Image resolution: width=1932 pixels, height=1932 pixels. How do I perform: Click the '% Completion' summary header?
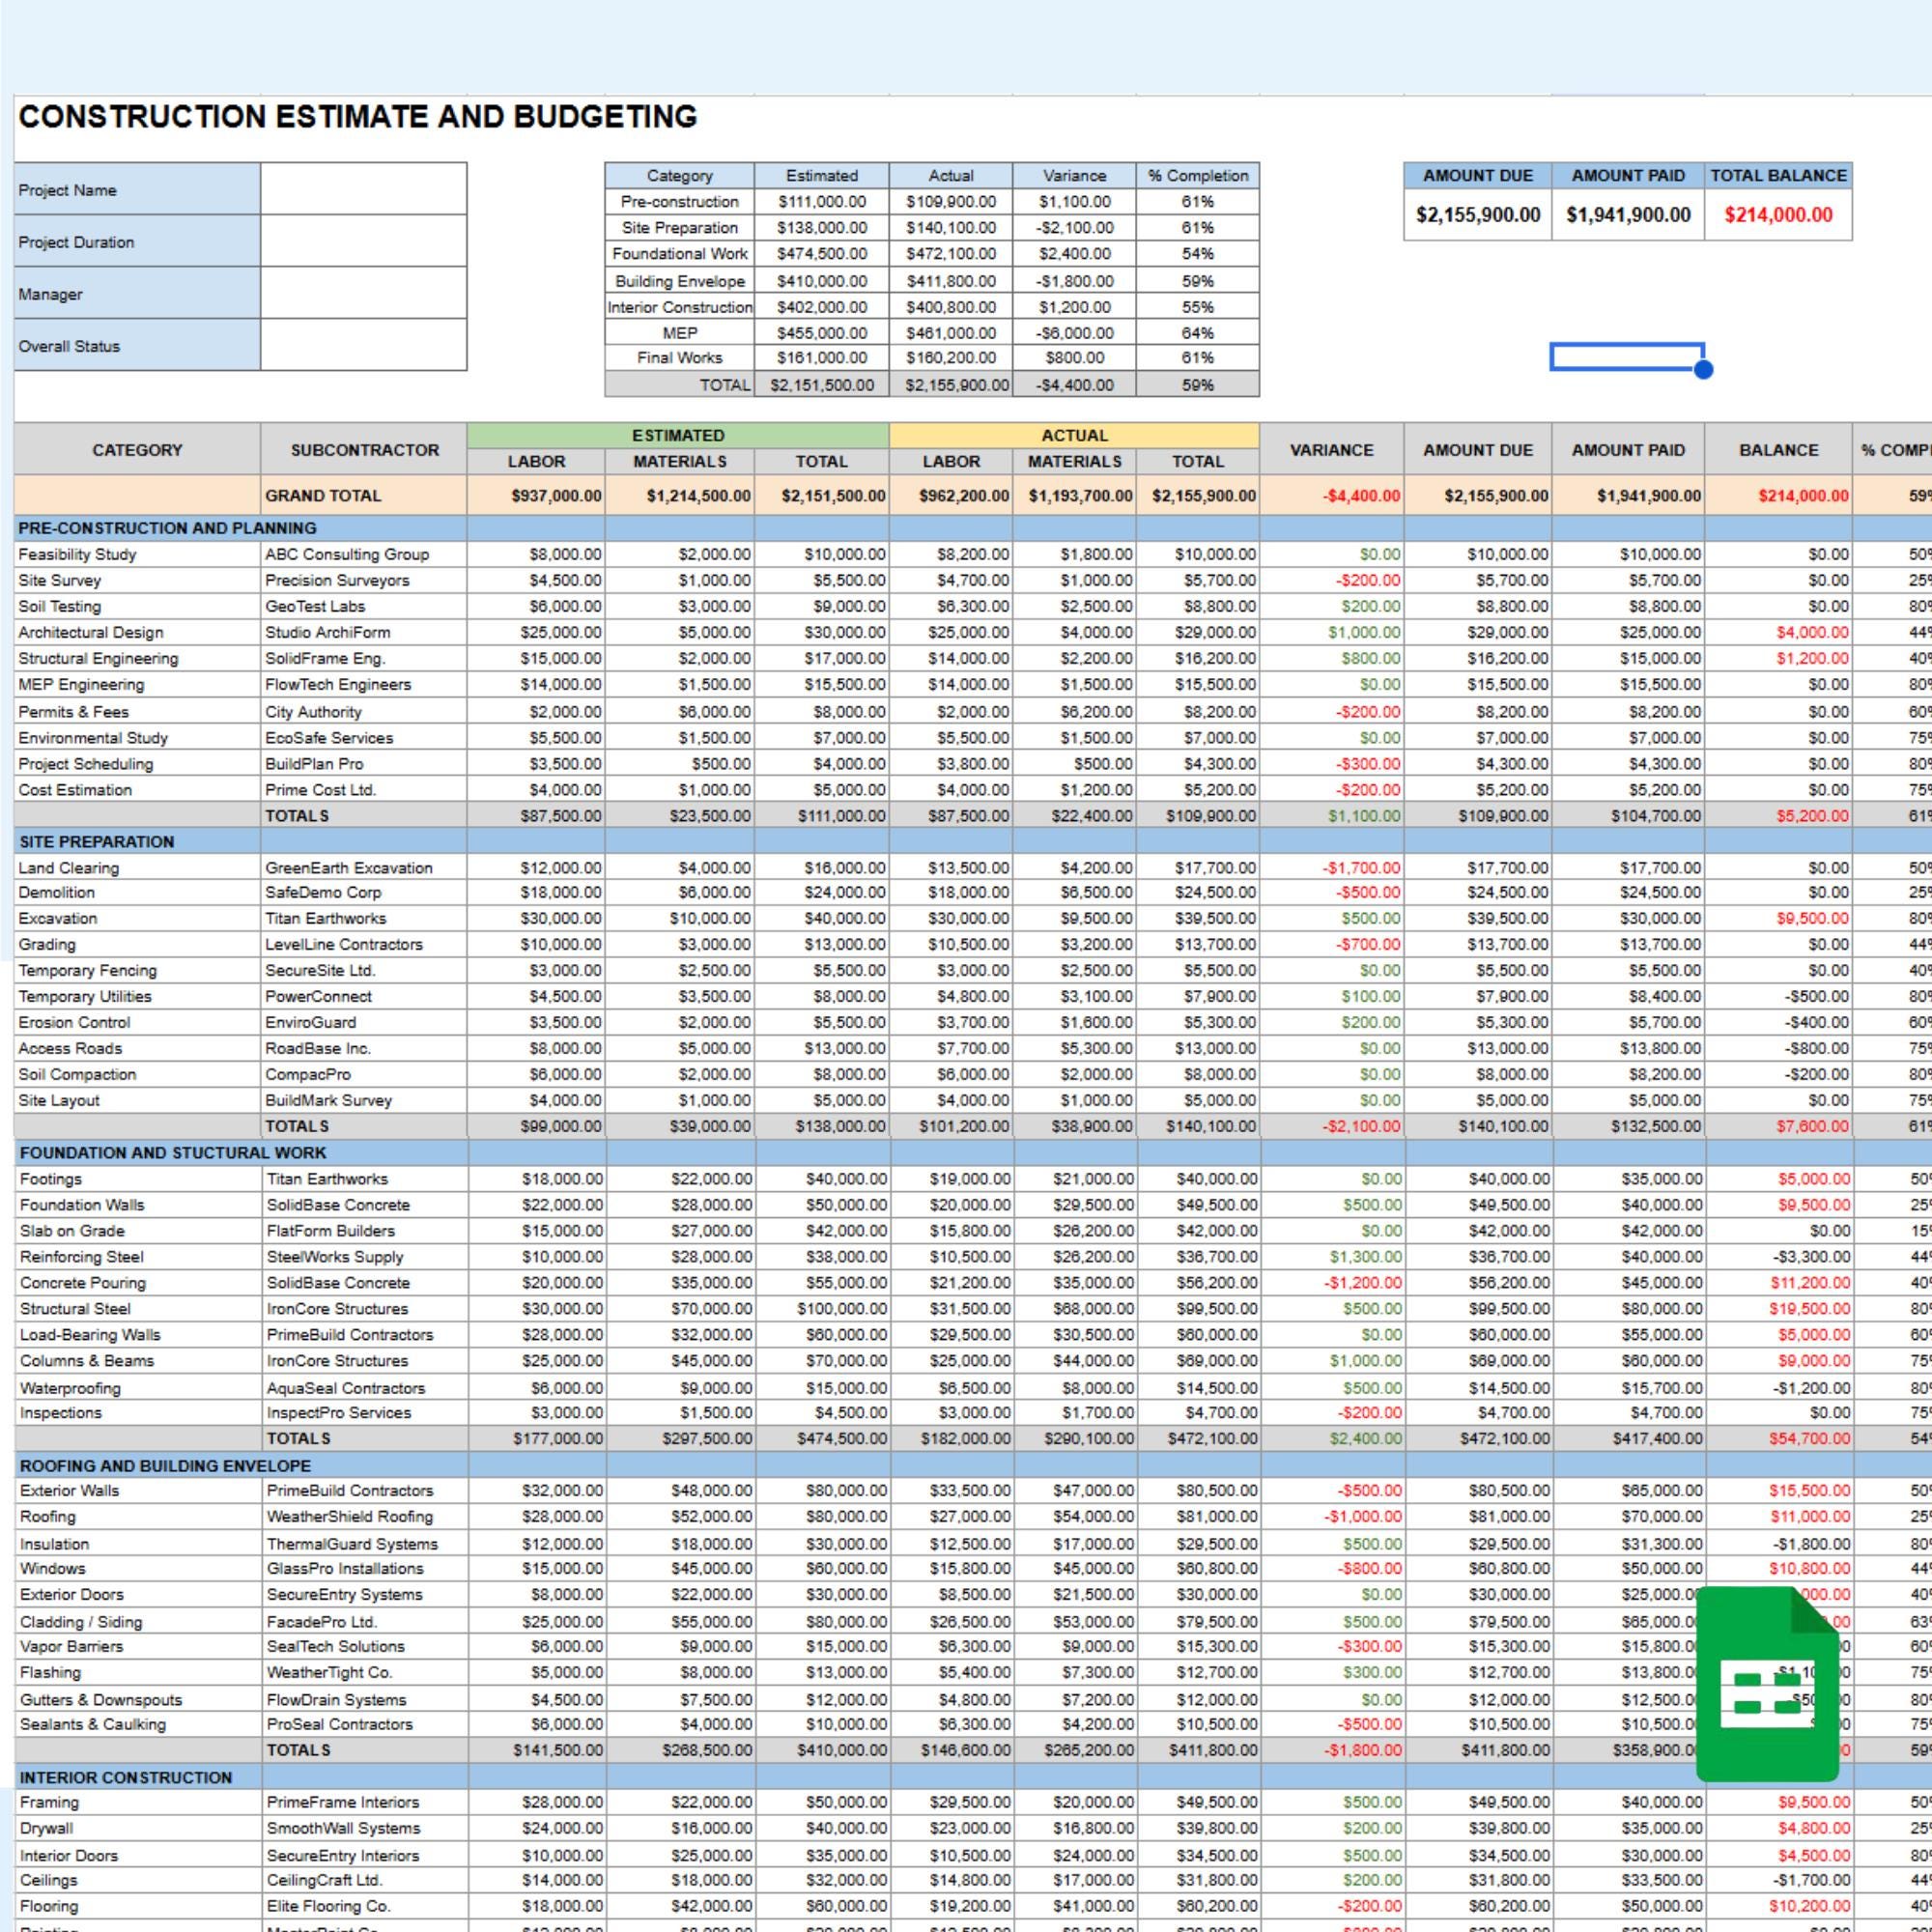coord(1198,176)
